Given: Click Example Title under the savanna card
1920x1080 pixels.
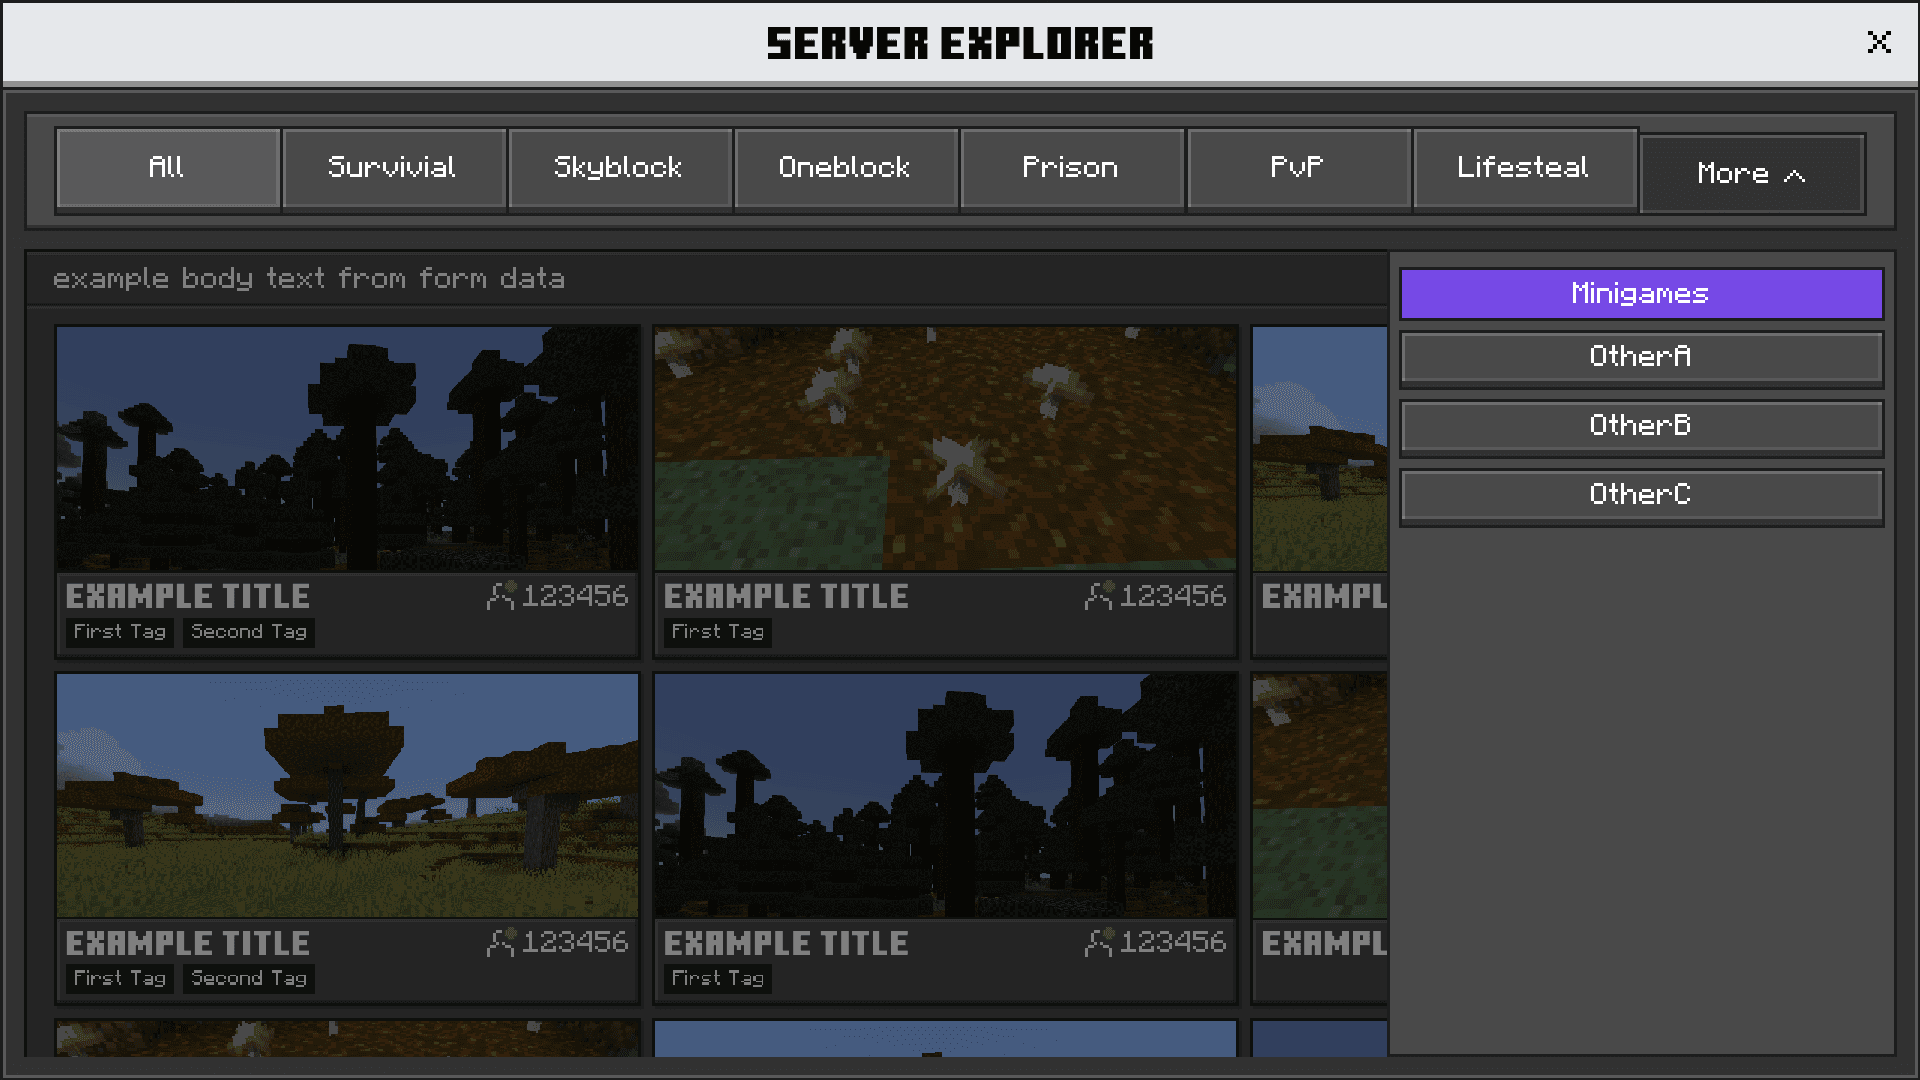Looking at the screenshot, I should pos(188,943).
